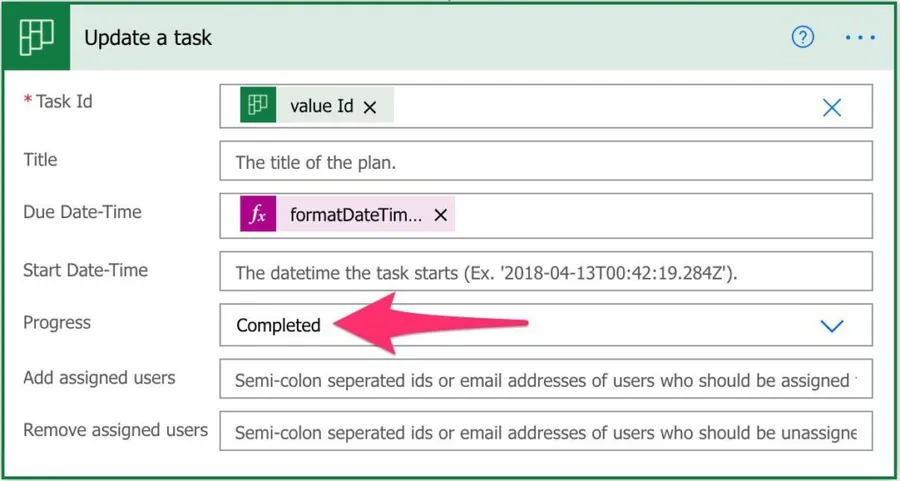Click the Planner icon inside value Id token
The height and width of the screenshot is (481, 900).
(258, 106)
